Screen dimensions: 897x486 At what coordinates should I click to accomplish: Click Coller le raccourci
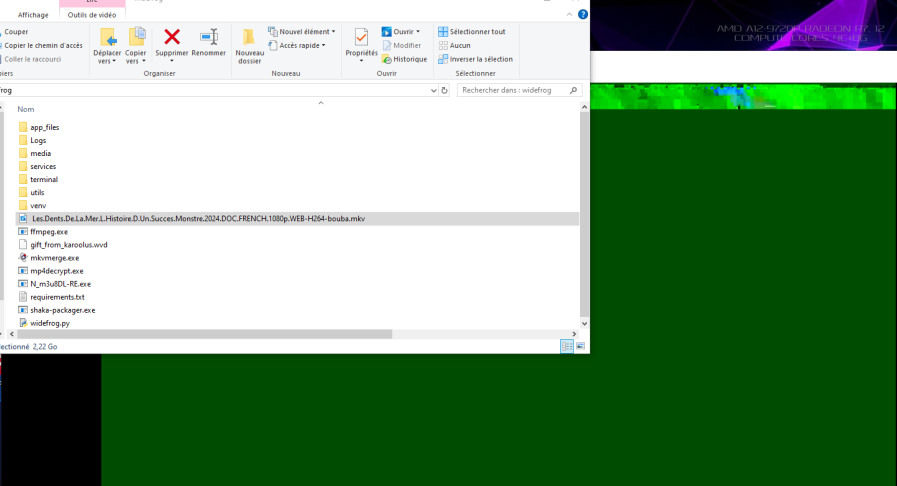(31, 59)
